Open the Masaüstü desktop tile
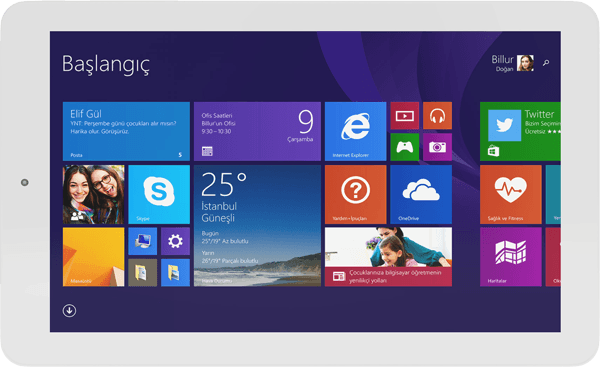The image size is (600, 367). (93, 257)
